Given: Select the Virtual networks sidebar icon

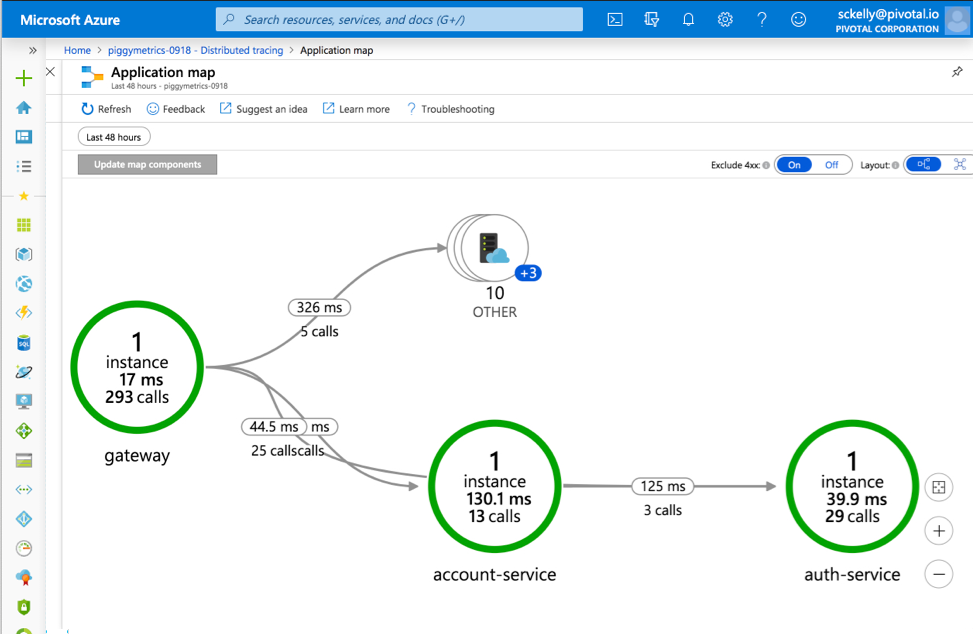Looking at the screenshot, I should [x=22, y=489].
